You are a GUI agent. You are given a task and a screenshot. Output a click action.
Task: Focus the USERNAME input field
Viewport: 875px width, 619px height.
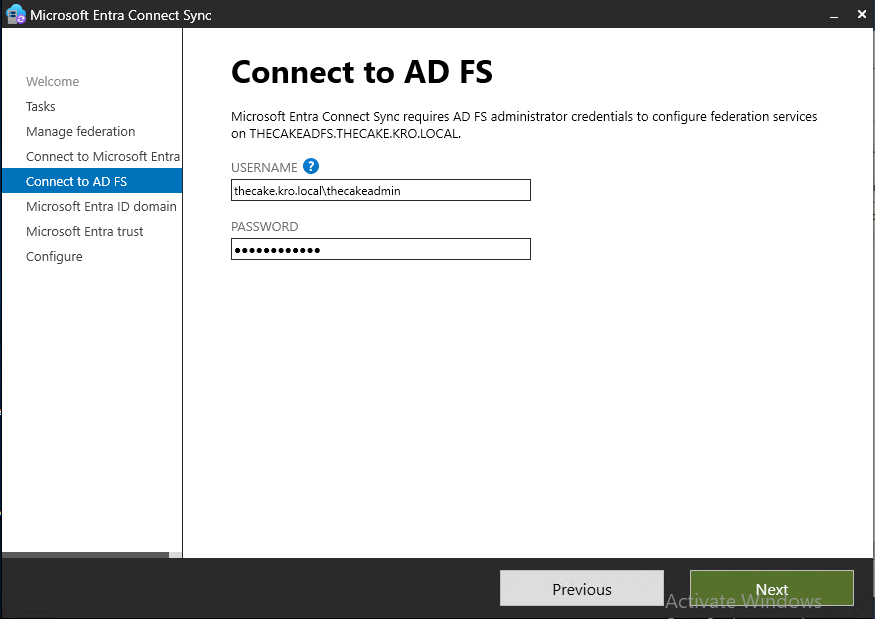(x=381, y=190)
